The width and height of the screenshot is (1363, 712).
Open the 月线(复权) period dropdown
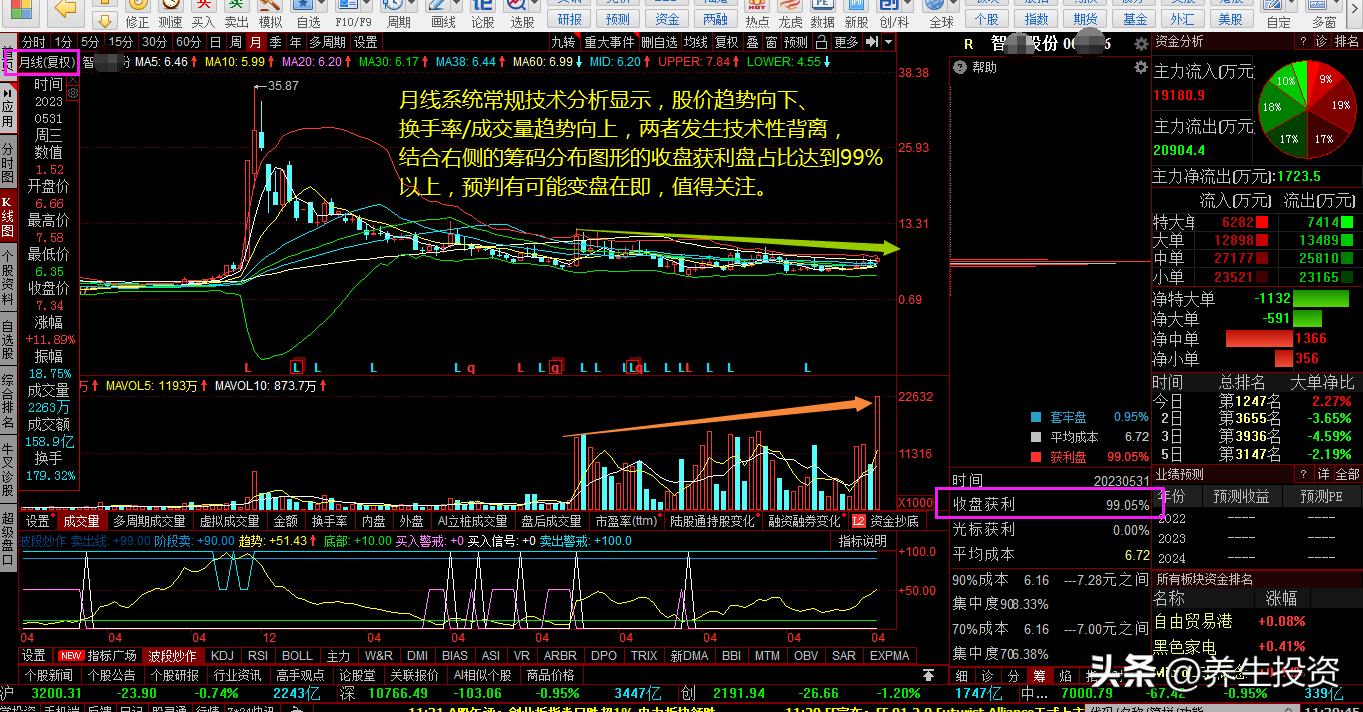[42, 62]
